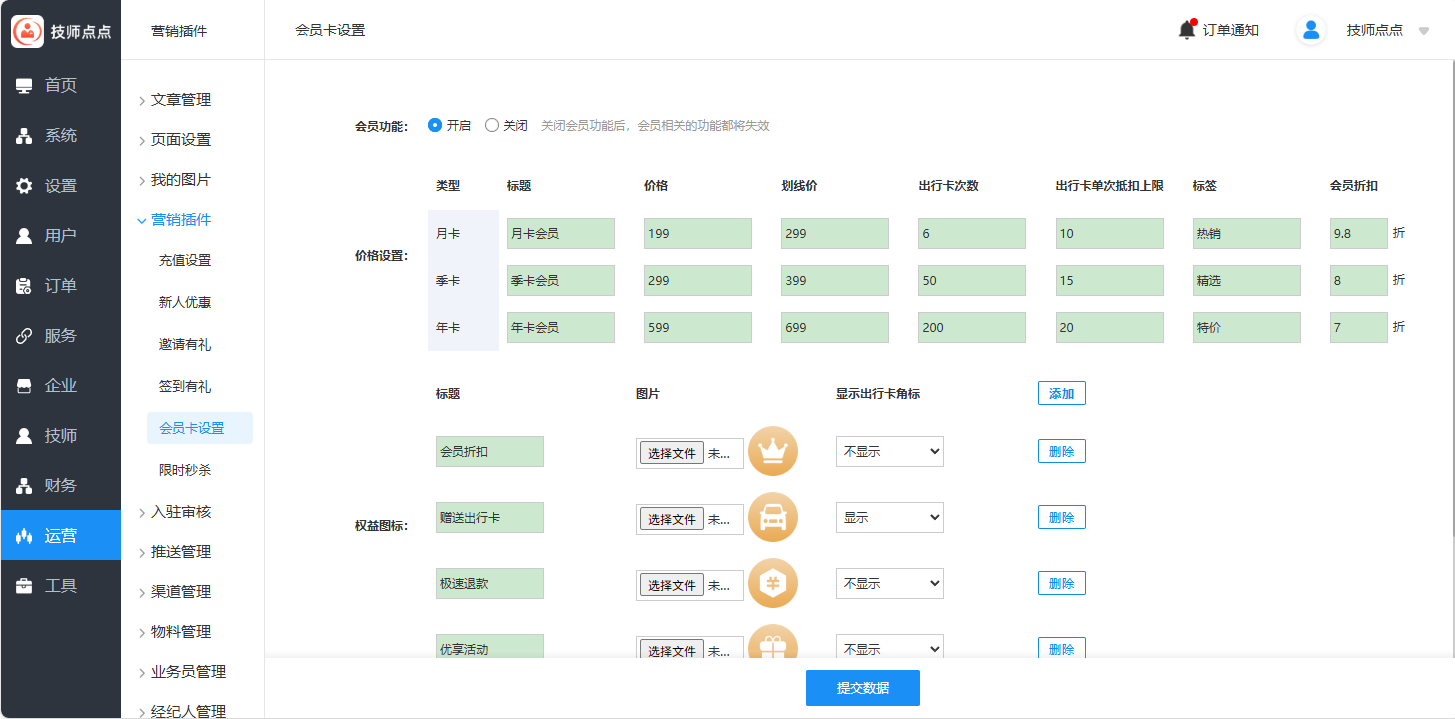Open 服务 with the link icon
The height and width of the screenshot is (719, 1455).
(24, 336)
